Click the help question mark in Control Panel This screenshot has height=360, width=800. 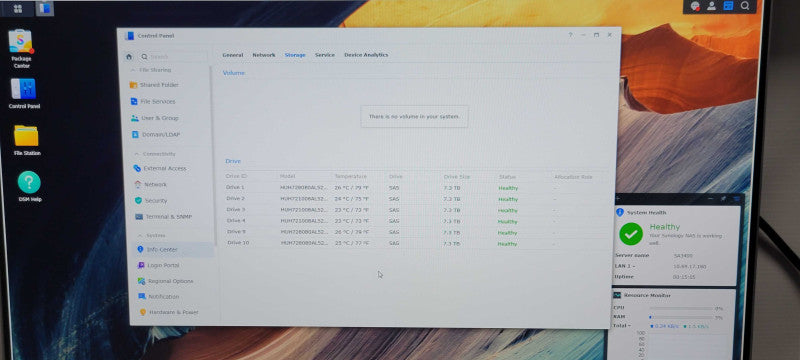tap(570, 35)
